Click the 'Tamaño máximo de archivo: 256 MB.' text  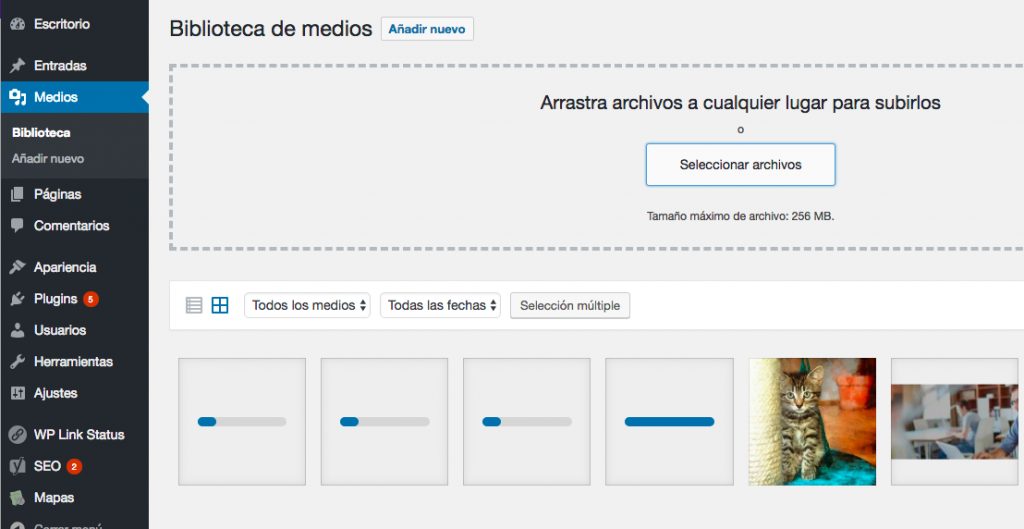[741, 216]
